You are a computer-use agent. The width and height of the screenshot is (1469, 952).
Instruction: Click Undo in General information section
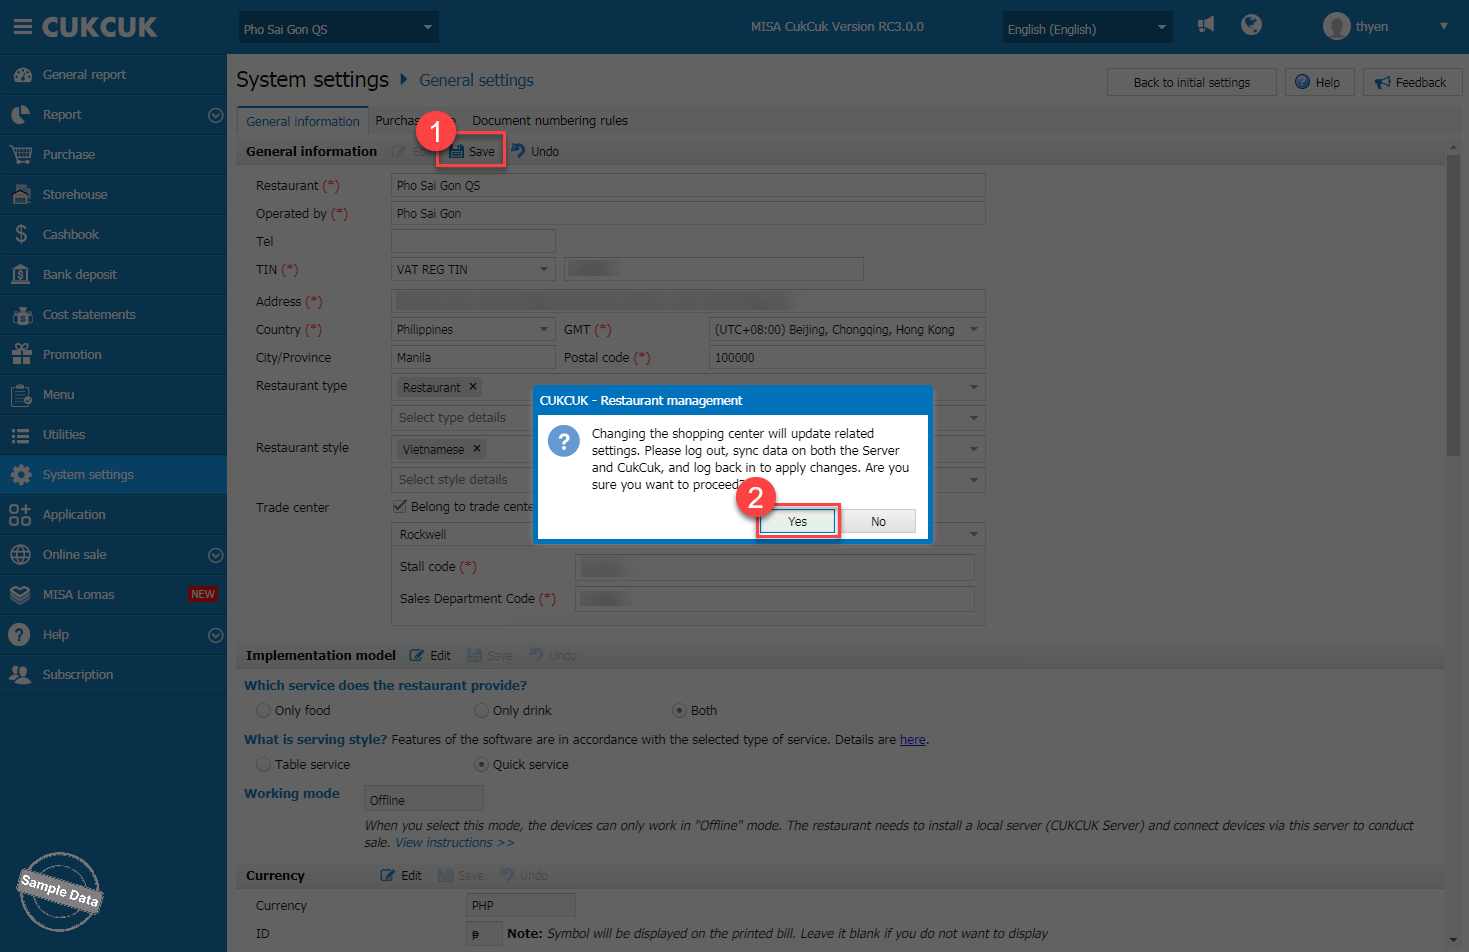[535, 151]
